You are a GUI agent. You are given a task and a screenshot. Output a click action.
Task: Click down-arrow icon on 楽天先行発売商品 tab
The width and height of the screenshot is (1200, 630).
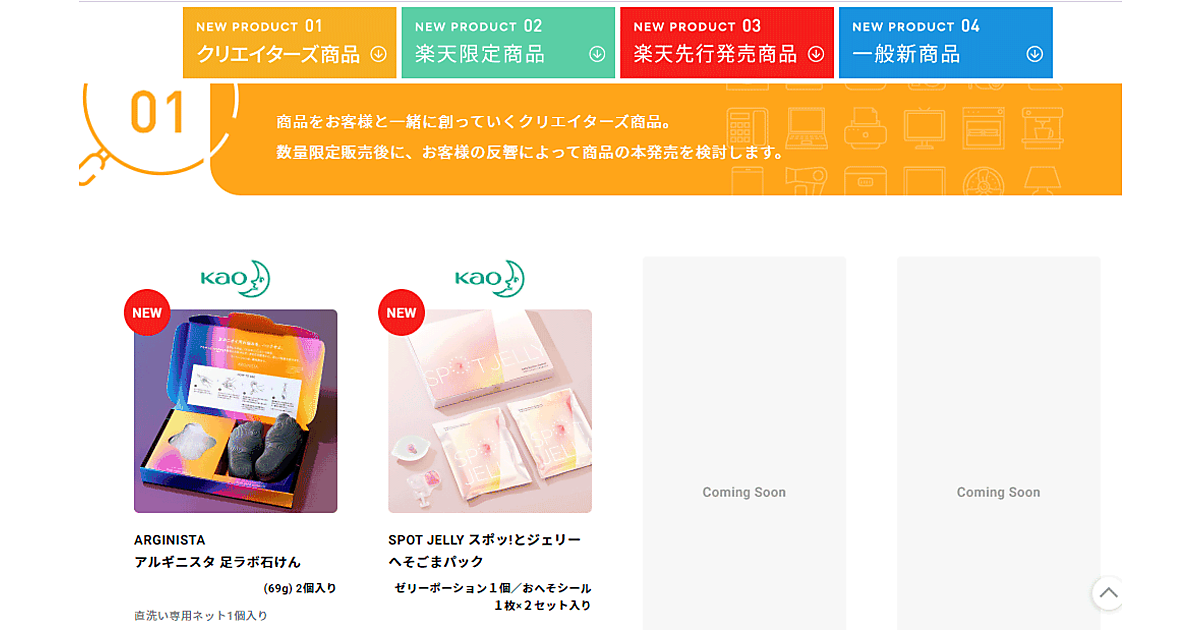pyautogui.click(x=816, y=54)
